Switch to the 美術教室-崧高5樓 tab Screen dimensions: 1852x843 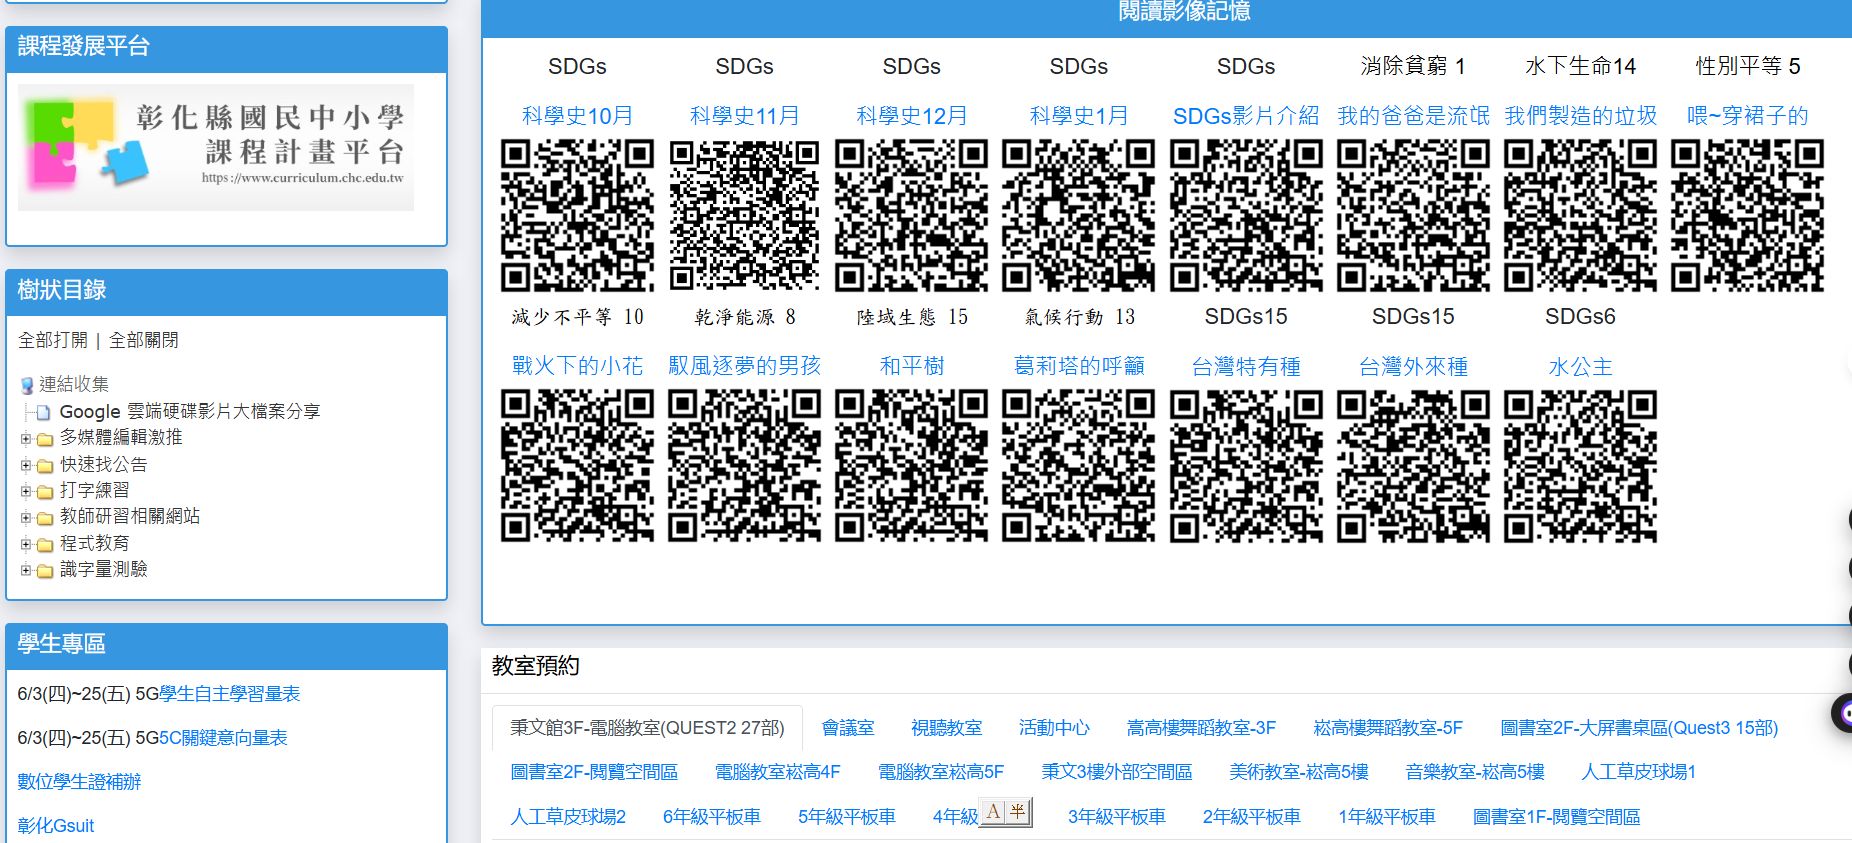(x=1298, y=772)
